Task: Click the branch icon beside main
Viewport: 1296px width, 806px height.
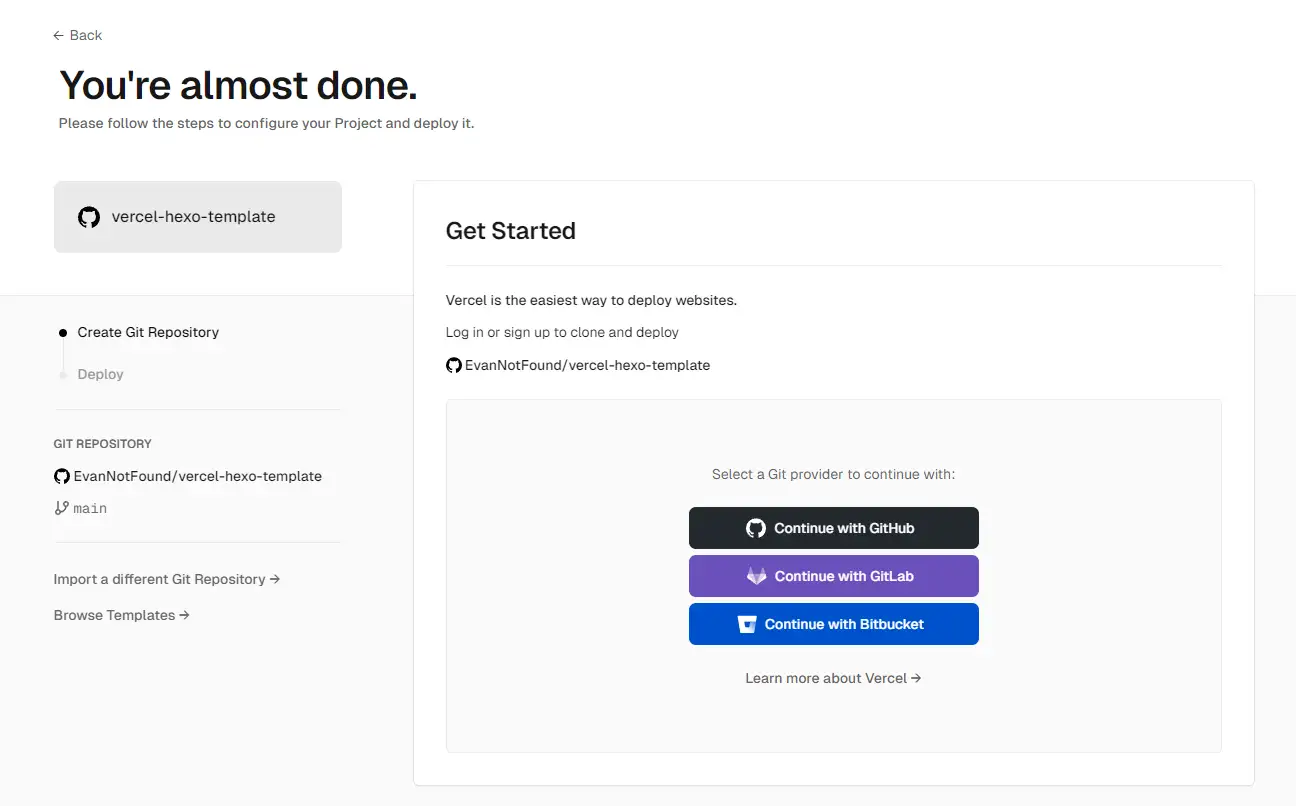Action: pos(62,508)
